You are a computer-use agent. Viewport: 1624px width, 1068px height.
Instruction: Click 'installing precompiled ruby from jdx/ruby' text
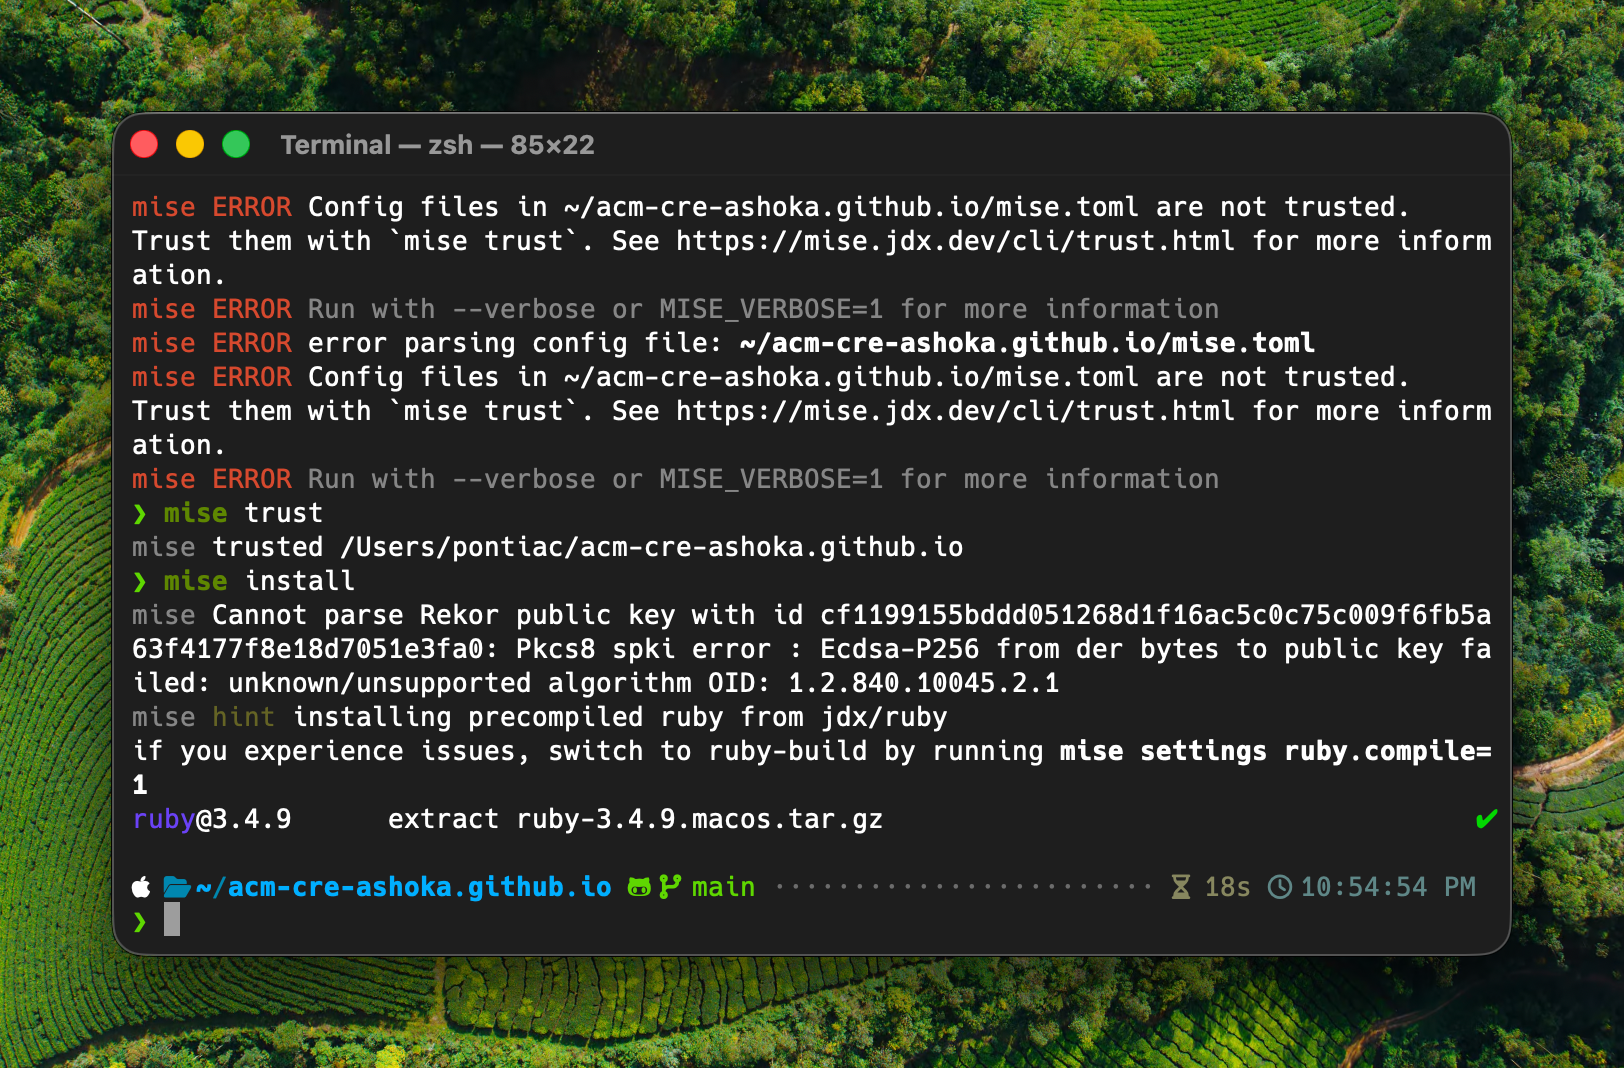pyautogui.click(x=619, y=717)
